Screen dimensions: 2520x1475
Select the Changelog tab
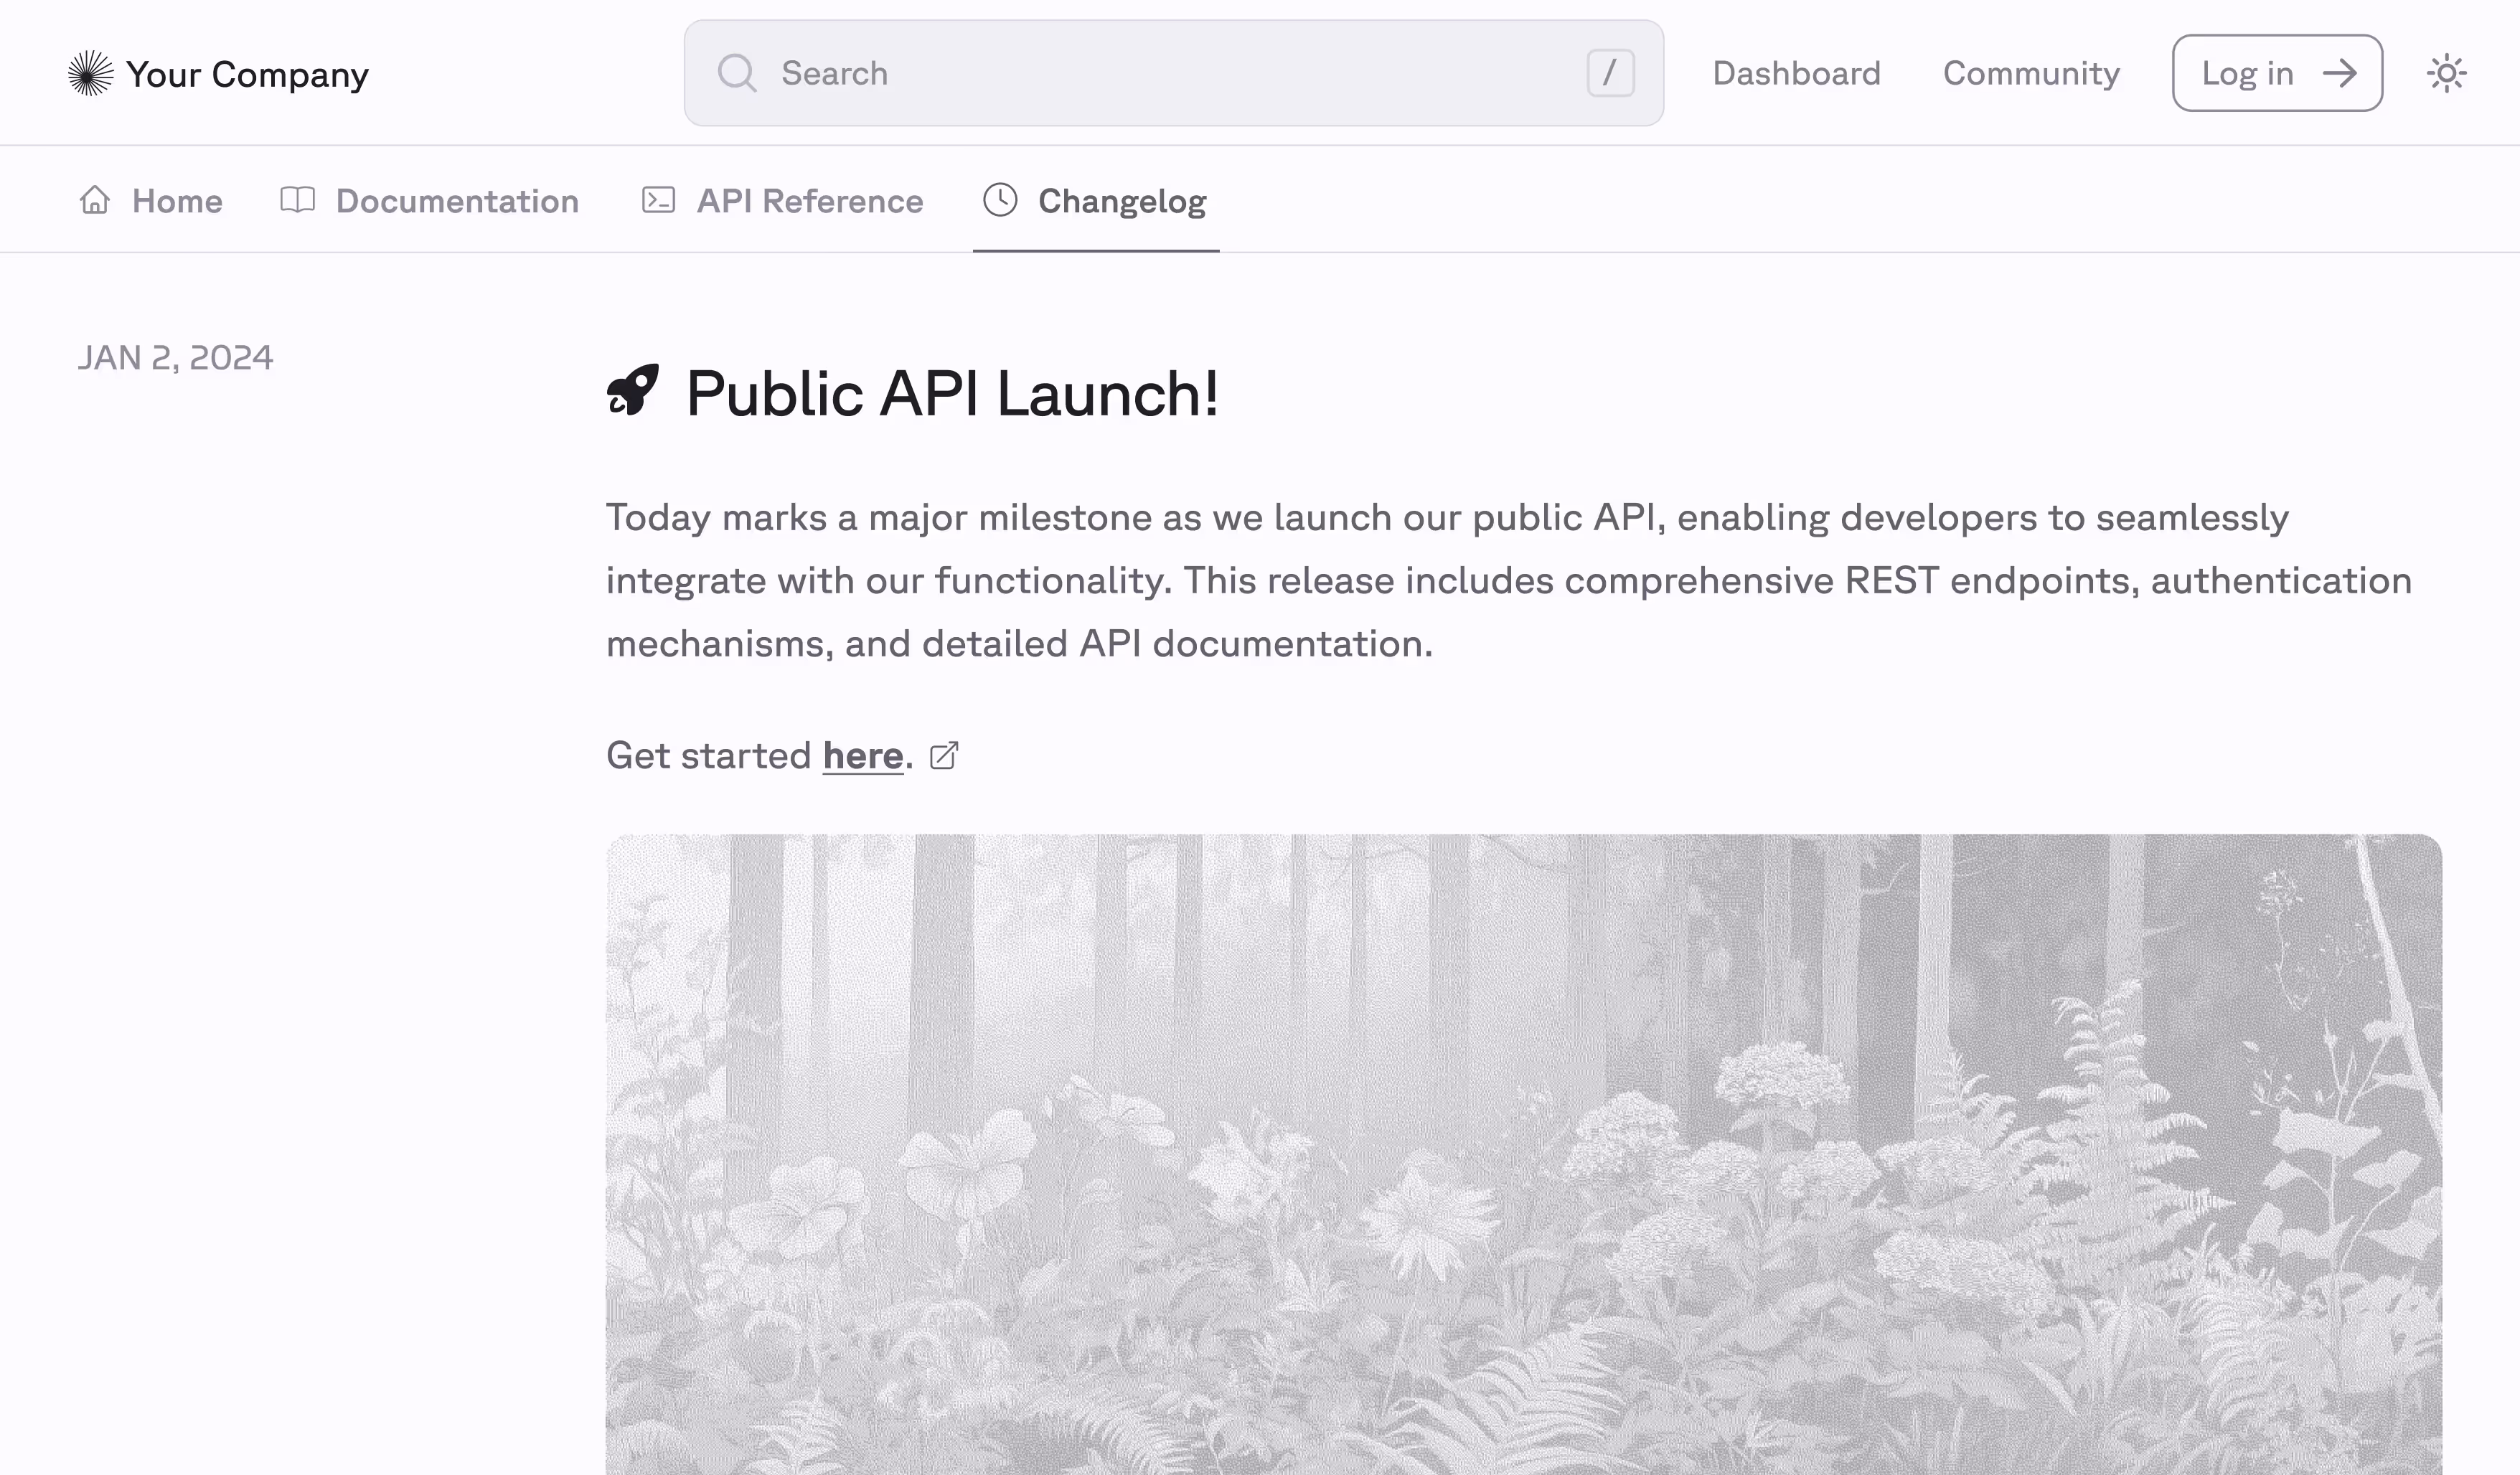(x=1121, y=201)
